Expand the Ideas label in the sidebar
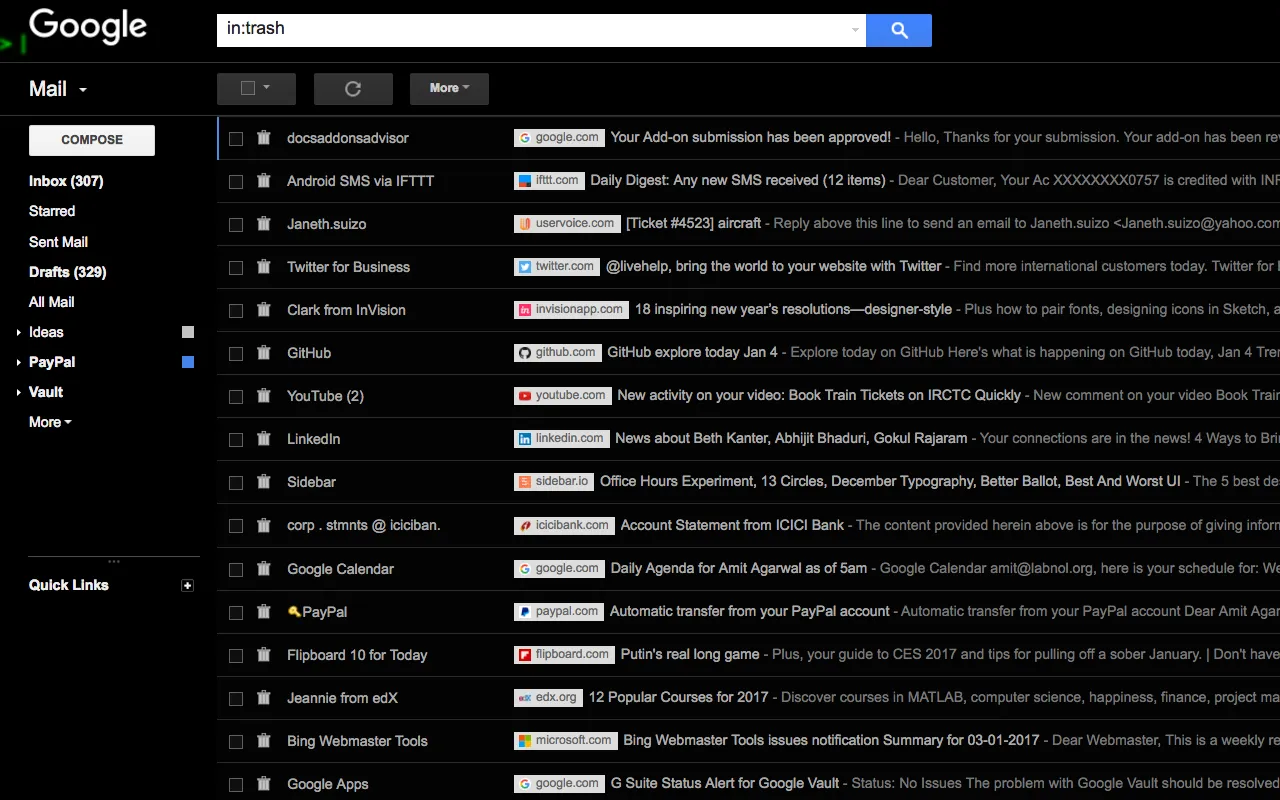 tap(16, 332)
